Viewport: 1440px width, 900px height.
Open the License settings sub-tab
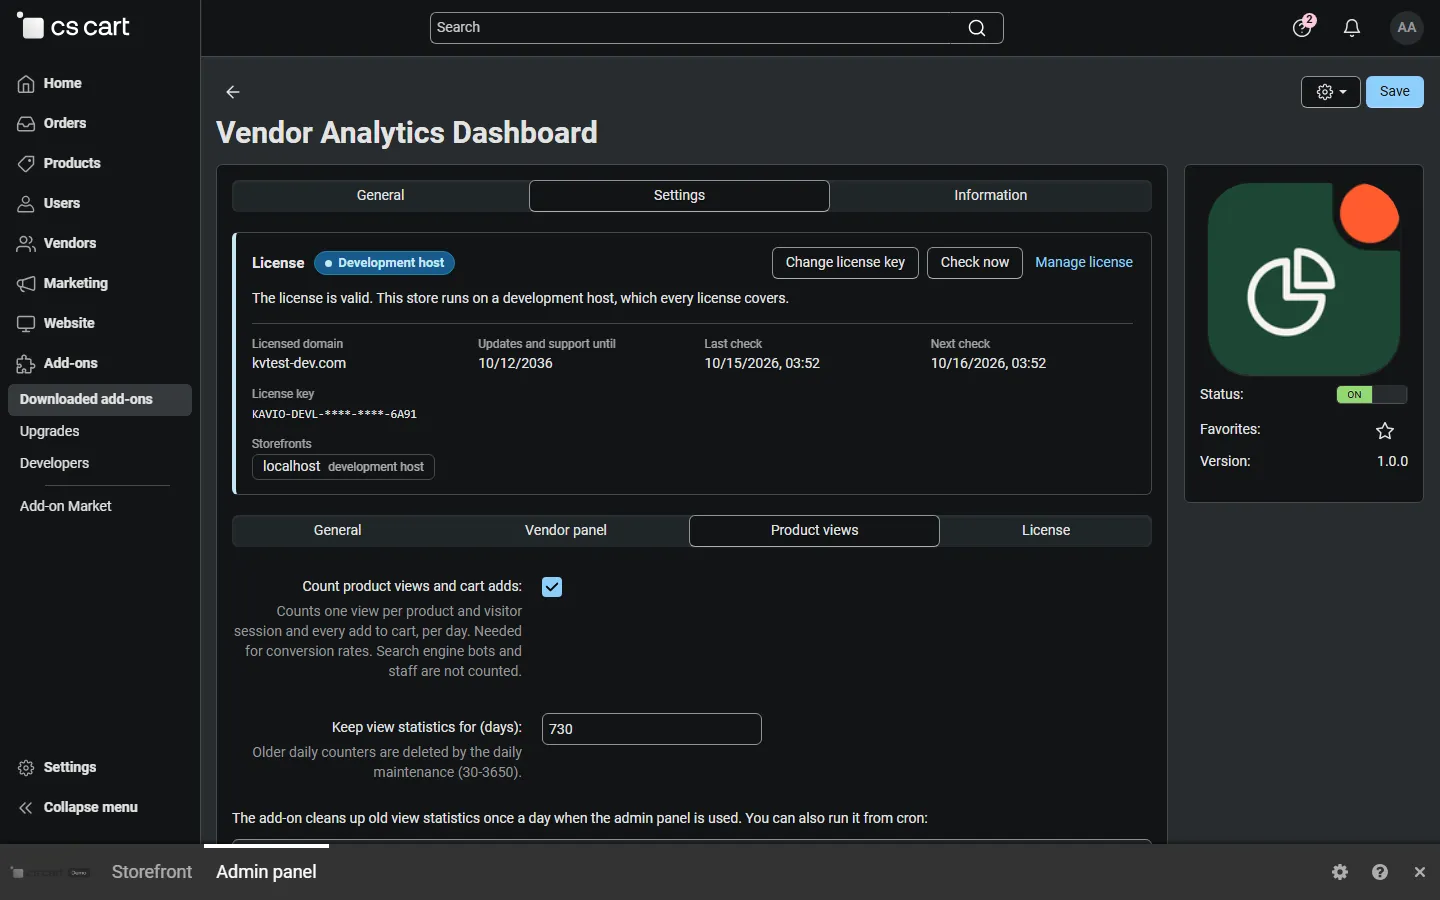coord(1046,531)
